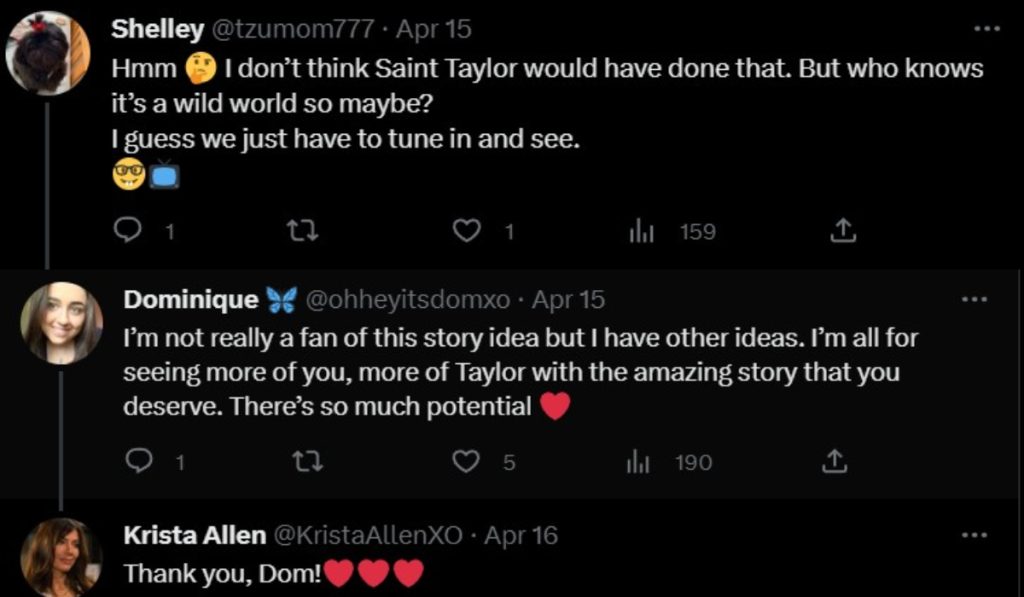Open Shelley's profile picture
This screenshot has width=1024, height=597.
tap(48, 53)
